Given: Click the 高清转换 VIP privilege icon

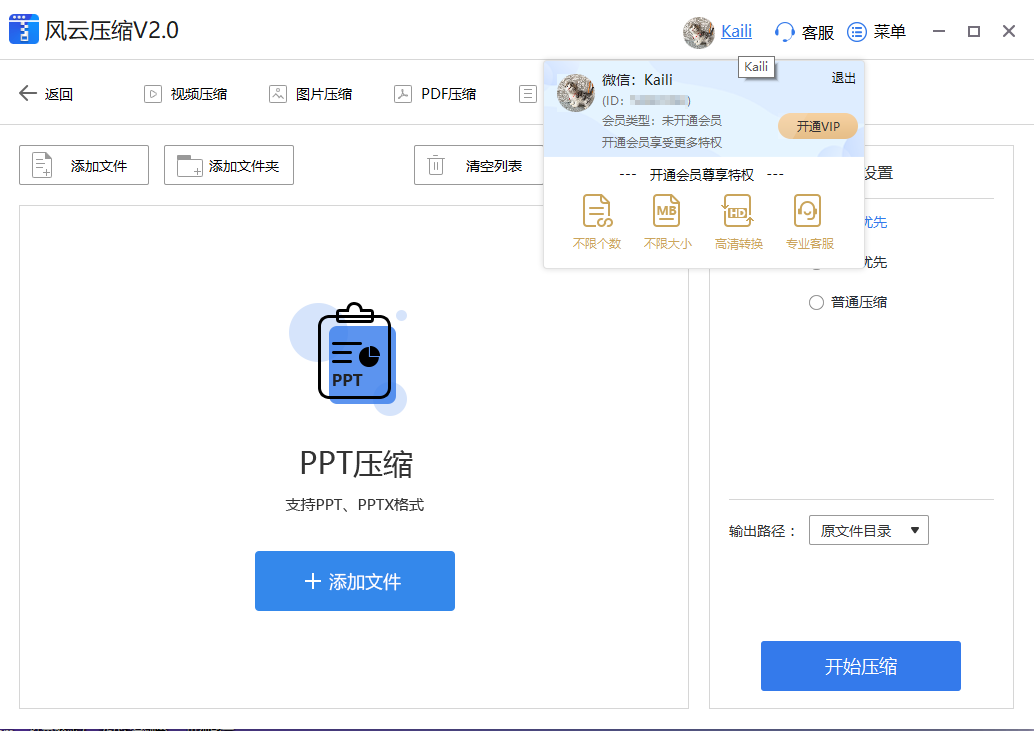Looking at the screenshot, I should [x=738, y=220].
